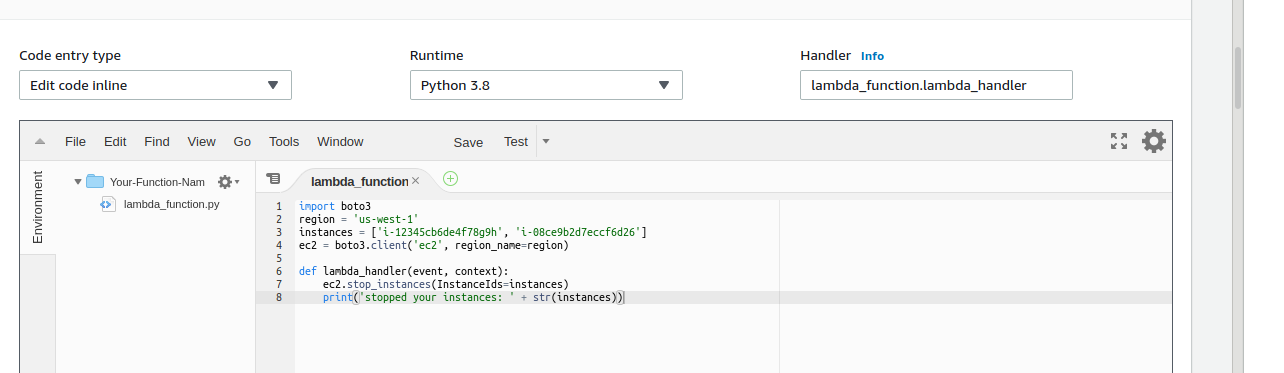Click the ec2 = boto3.client code line
This screenshot has height=373, width=1284.
(433, 245)
